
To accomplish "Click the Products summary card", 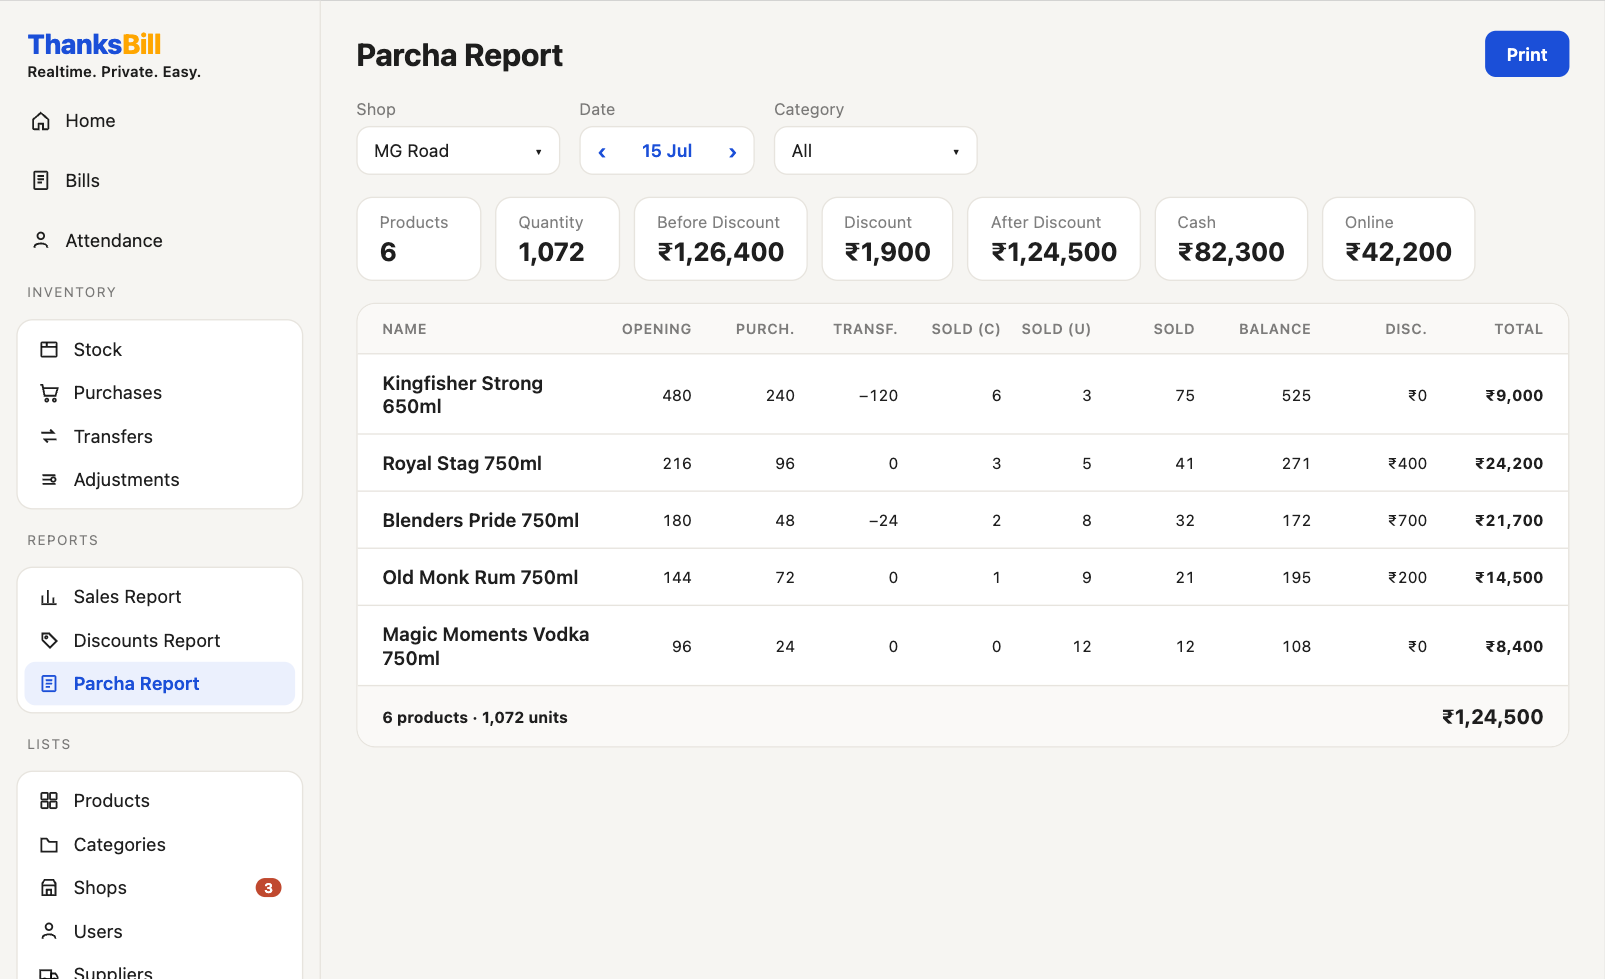I will pyautogui.click(x=419, y=239).
